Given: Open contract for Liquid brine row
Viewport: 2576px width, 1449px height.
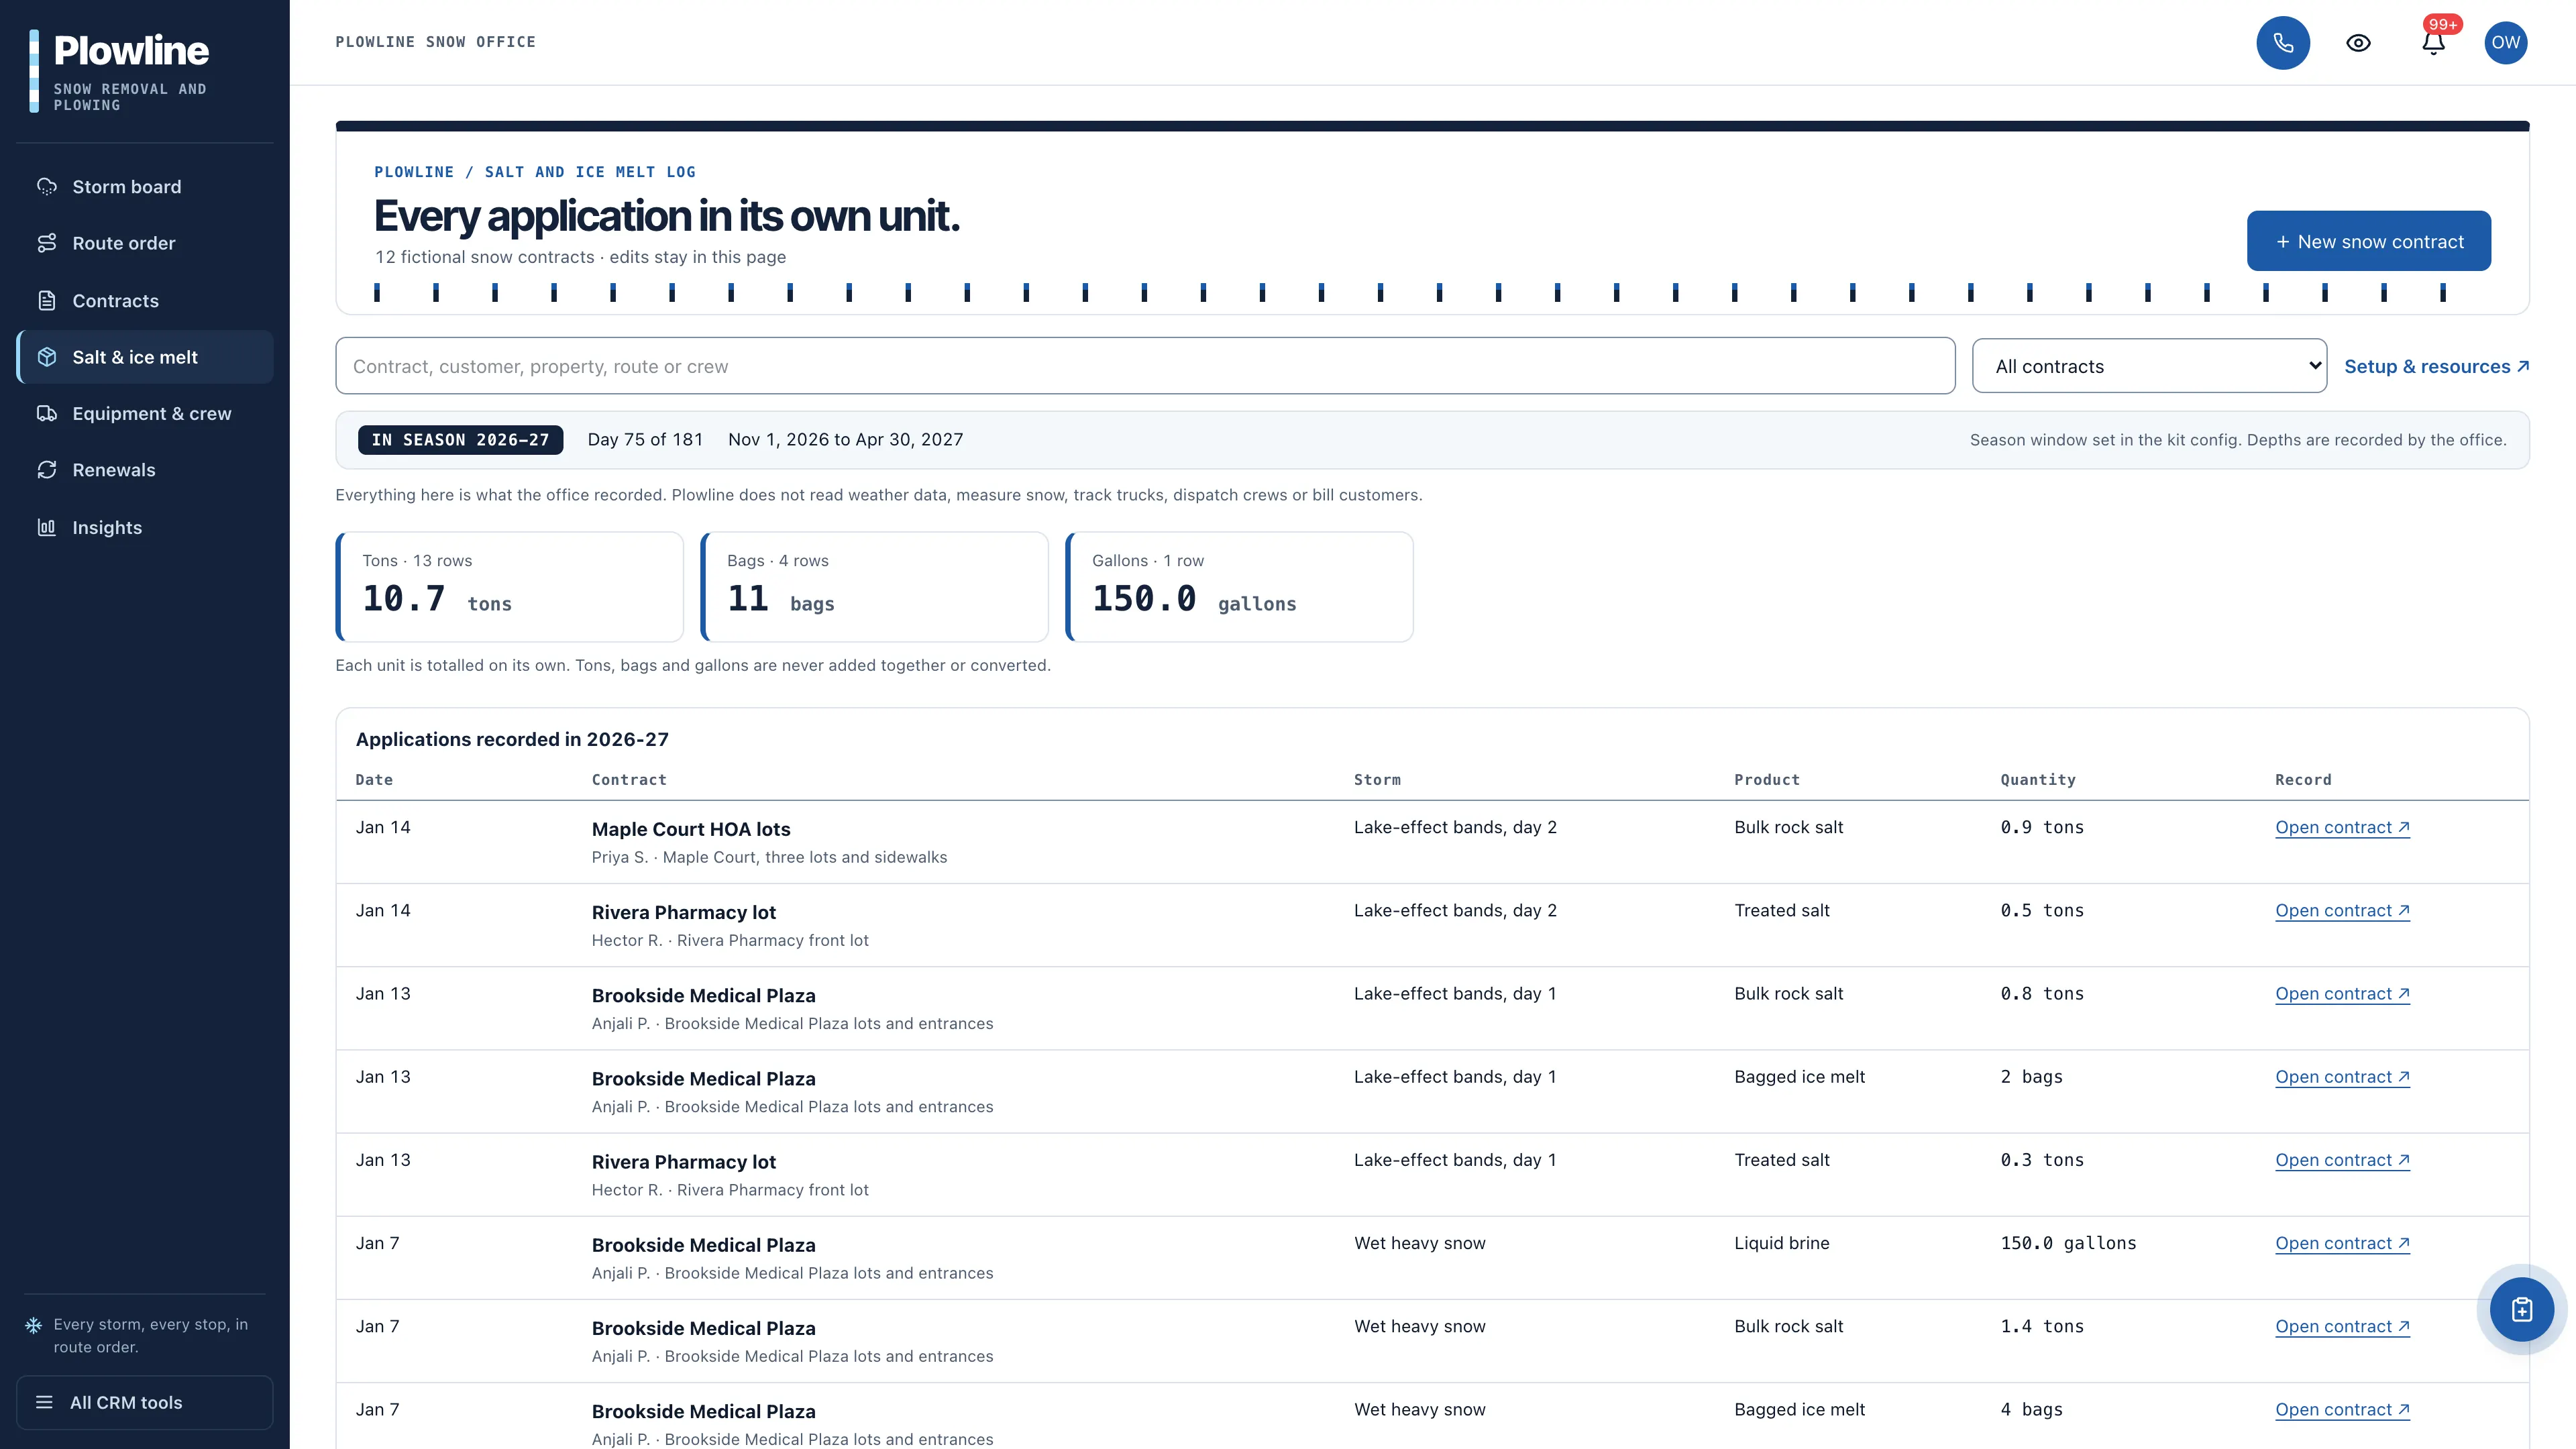Looking at the screenshot, I should pos(2342,1243).
